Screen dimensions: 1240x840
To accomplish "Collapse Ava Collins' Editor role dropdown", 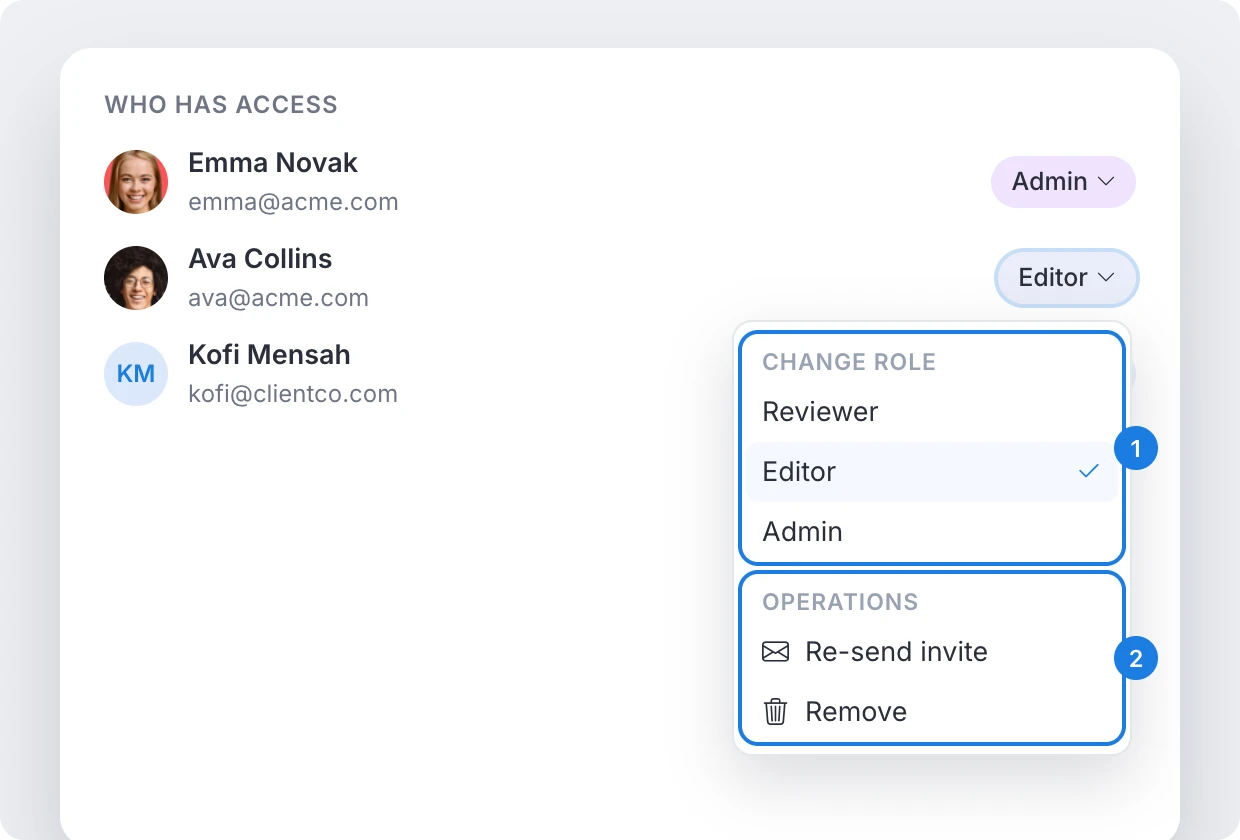I will 1067,278.
